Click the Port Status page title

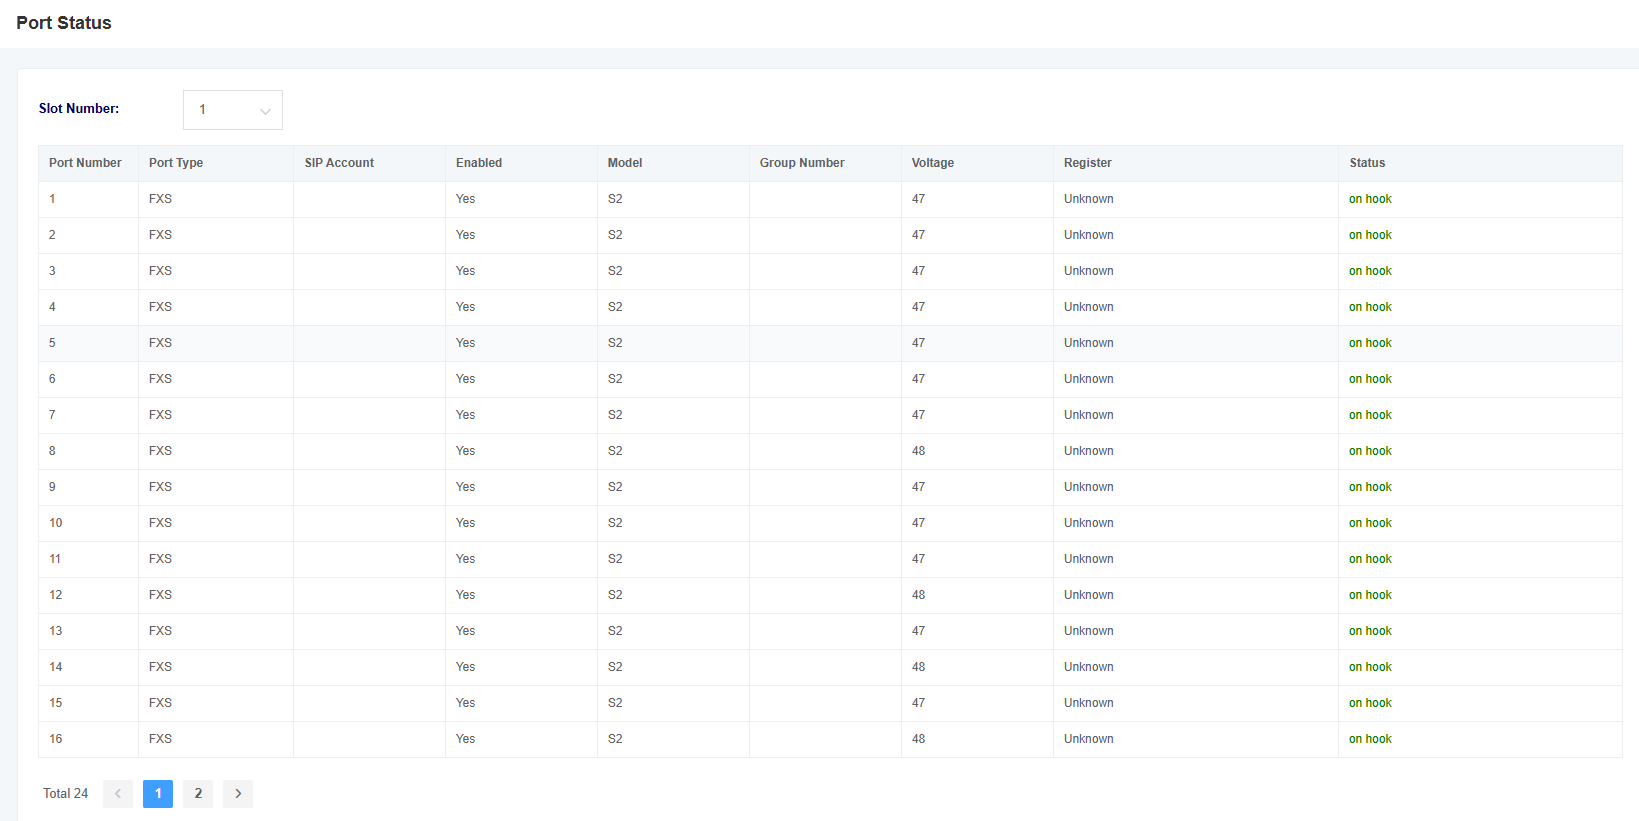coord(64,23)
